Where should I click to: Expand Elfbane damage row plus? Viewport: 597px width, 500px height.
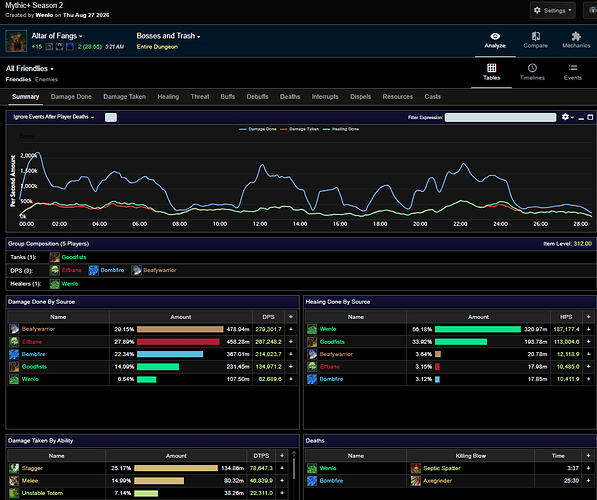tap(291, 342)
